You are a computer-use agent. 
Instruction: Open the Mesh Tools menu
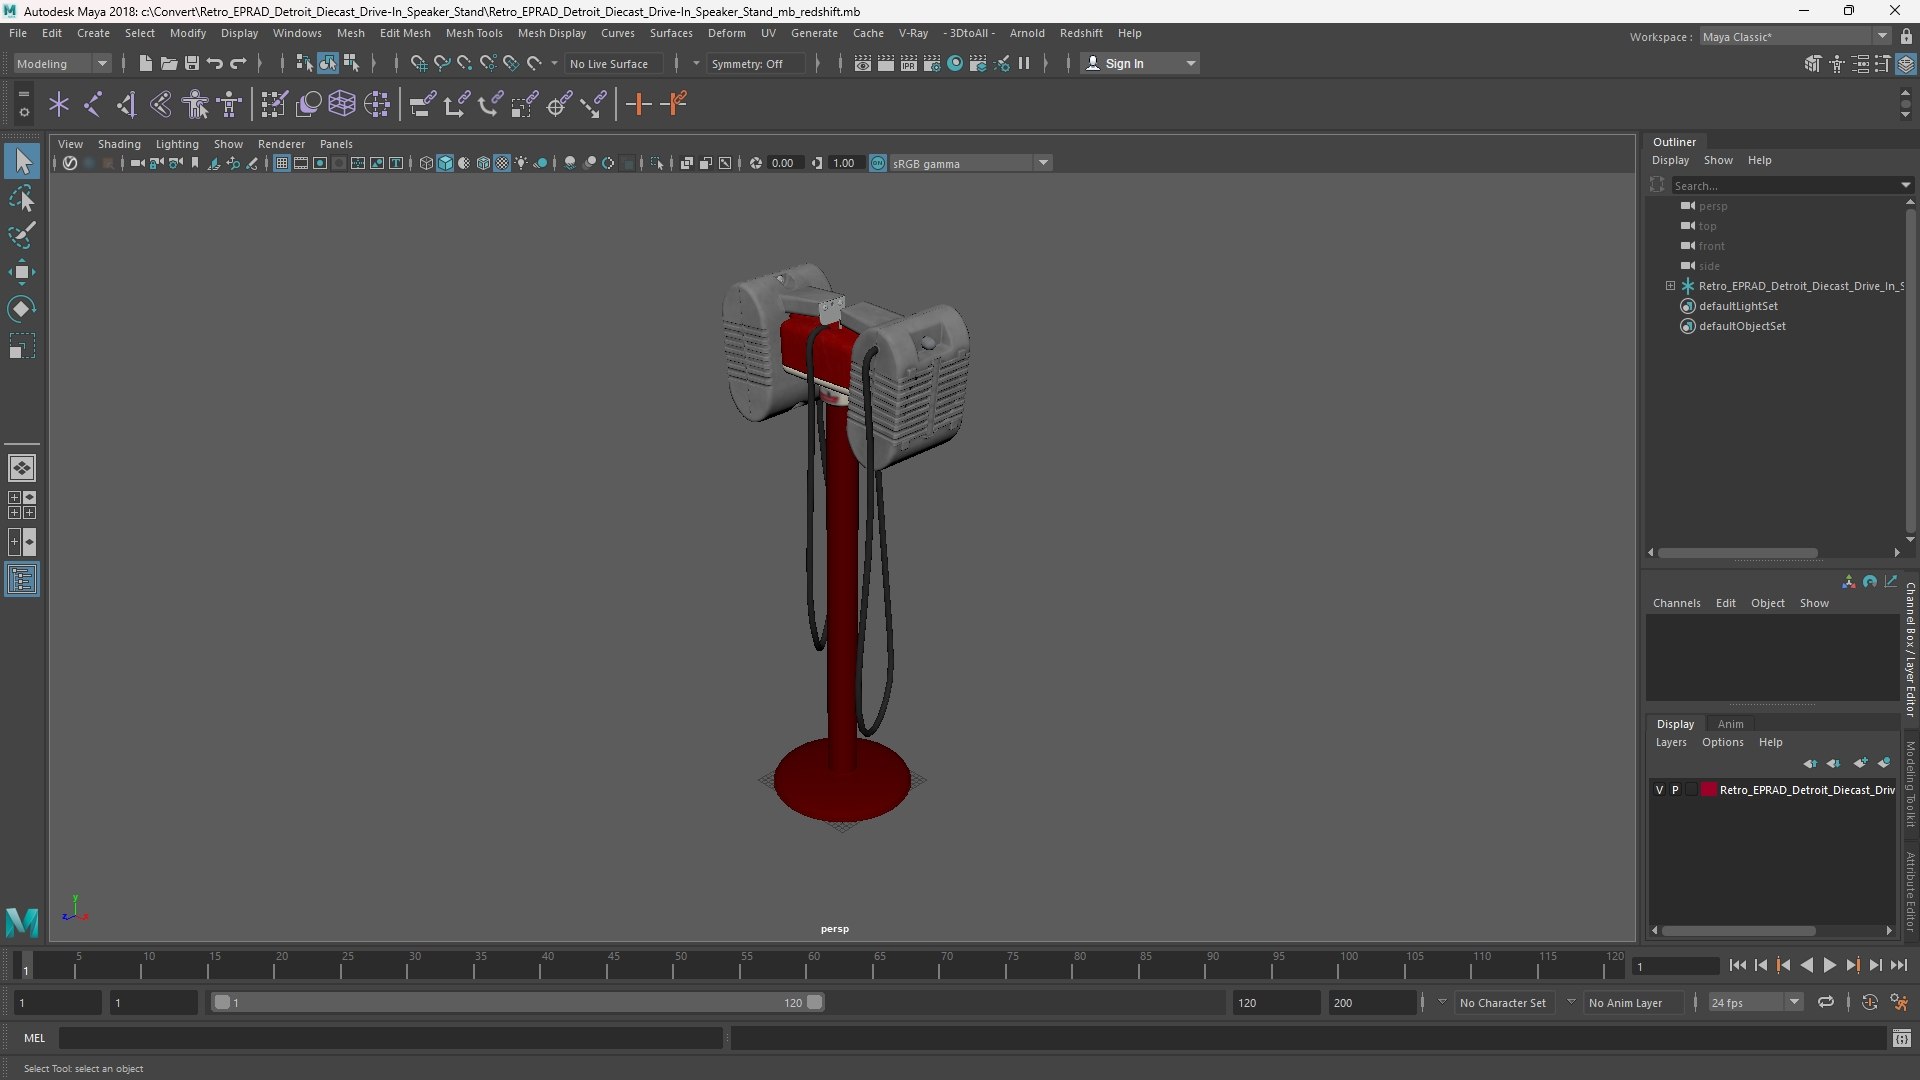[474, 33]
